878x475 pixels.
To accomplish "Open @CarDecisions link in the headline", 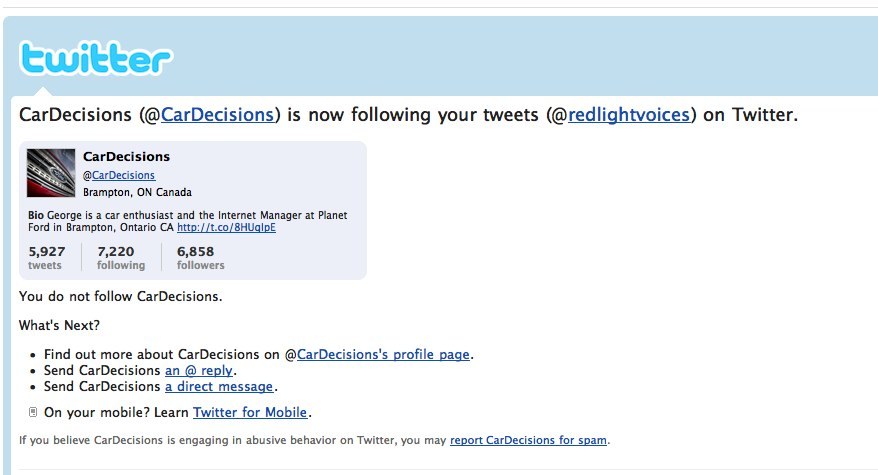I will [x=217, y=114].
